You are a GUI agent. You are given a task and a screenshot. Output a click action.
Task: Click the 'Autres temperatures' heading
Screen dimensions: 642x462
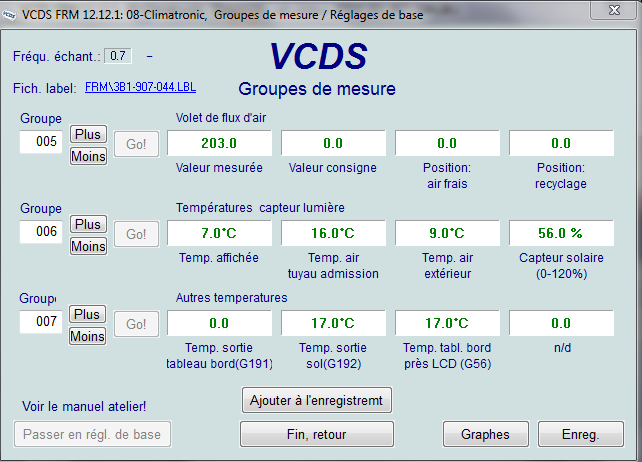pyautogui.click(x=231, y=298)
